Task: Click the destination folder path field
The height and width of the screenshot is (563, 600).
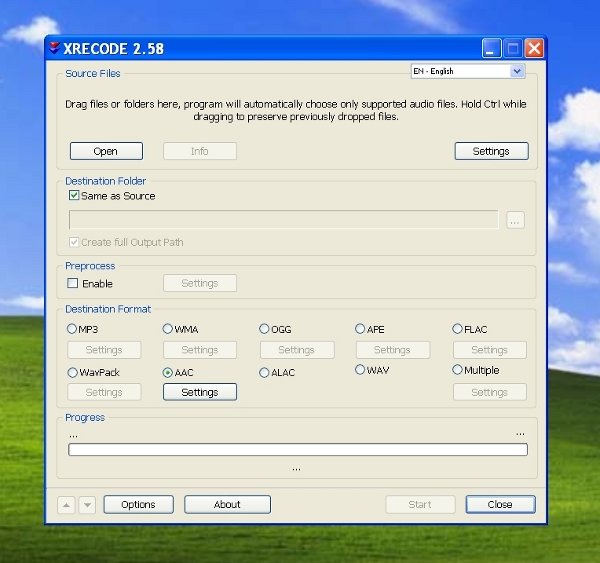Action: coord(284,220)
